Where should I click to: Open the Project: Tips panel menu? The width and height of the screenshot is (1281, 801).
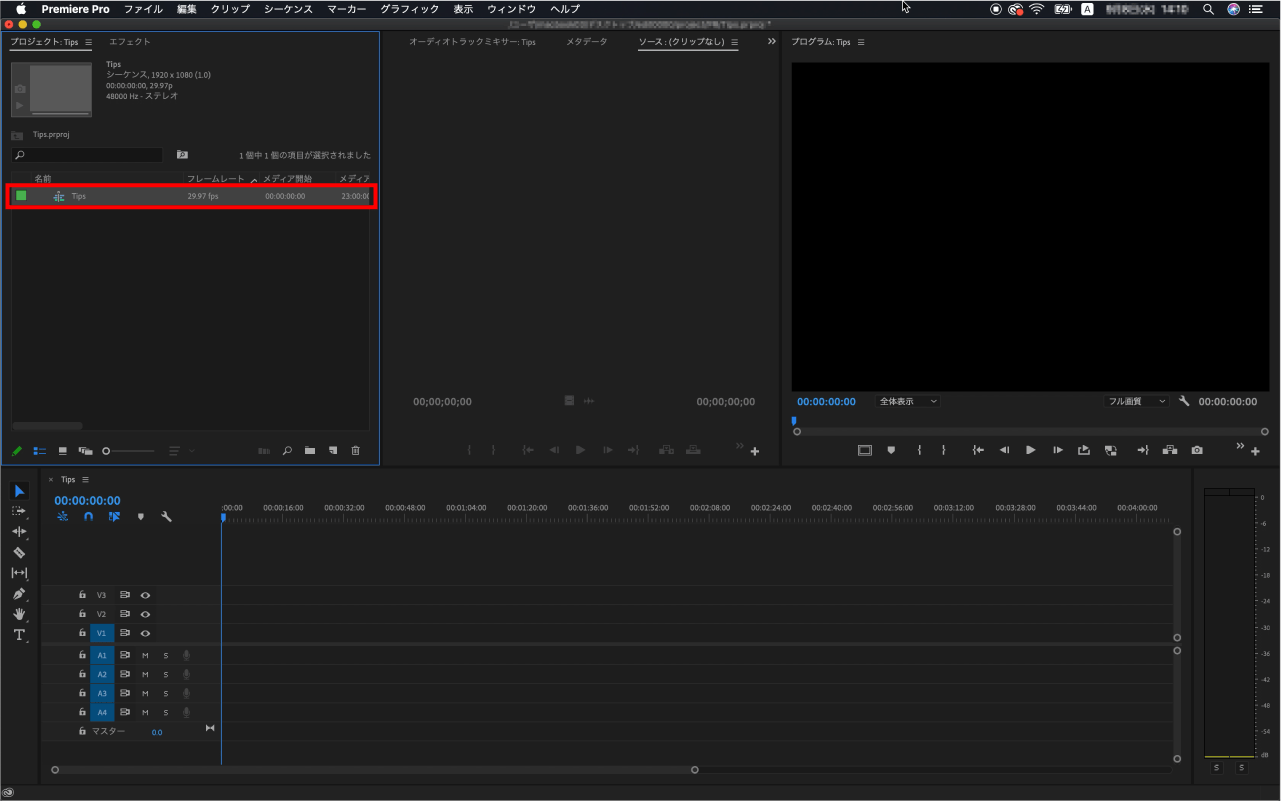[88, 42]
